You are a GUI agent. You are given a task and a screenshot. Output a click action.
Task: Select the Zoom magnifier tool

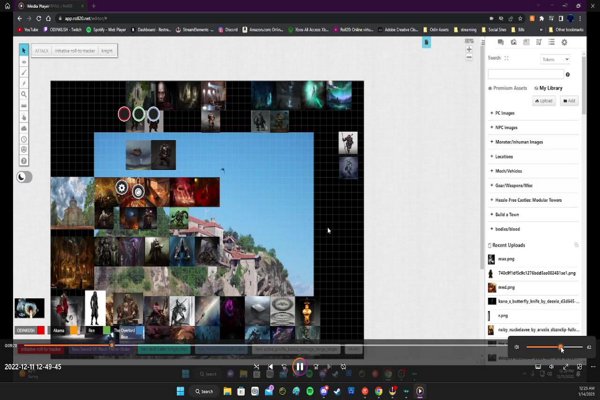[24, 94]
